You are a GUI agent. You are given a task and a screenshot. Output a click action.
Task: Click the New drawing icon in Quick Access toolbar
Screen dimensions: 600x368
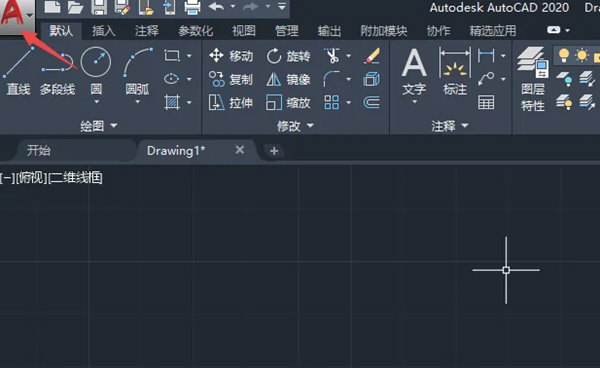point(52,7)
